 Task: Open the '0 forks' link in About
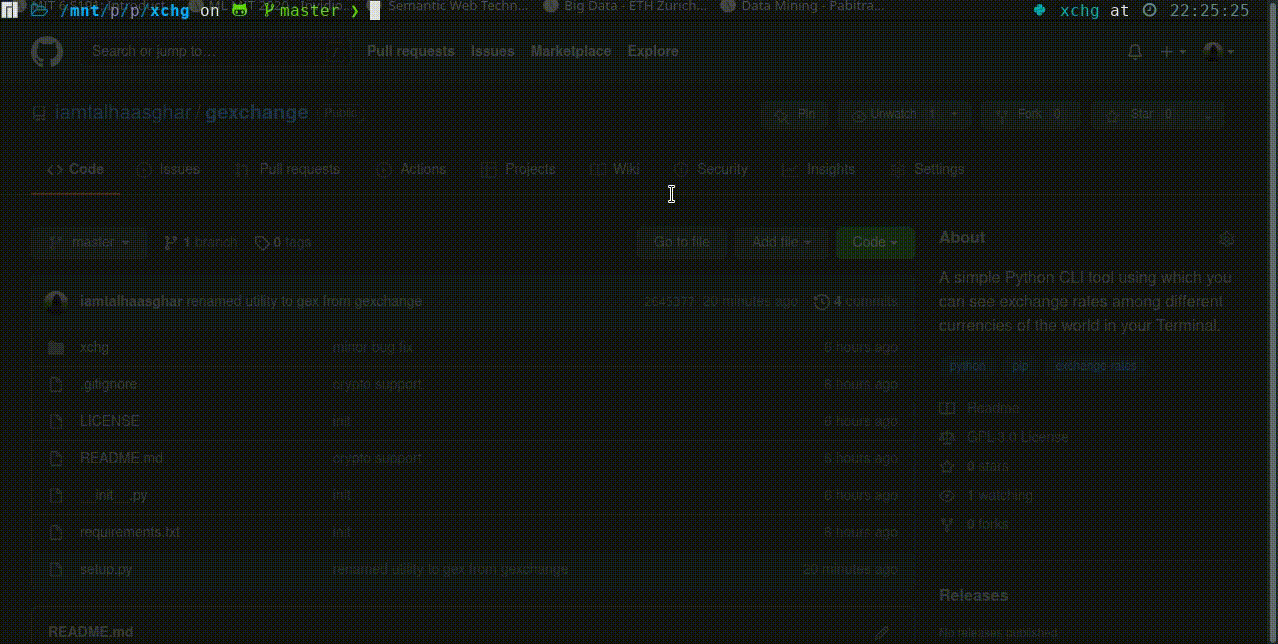tap(974, 525)
